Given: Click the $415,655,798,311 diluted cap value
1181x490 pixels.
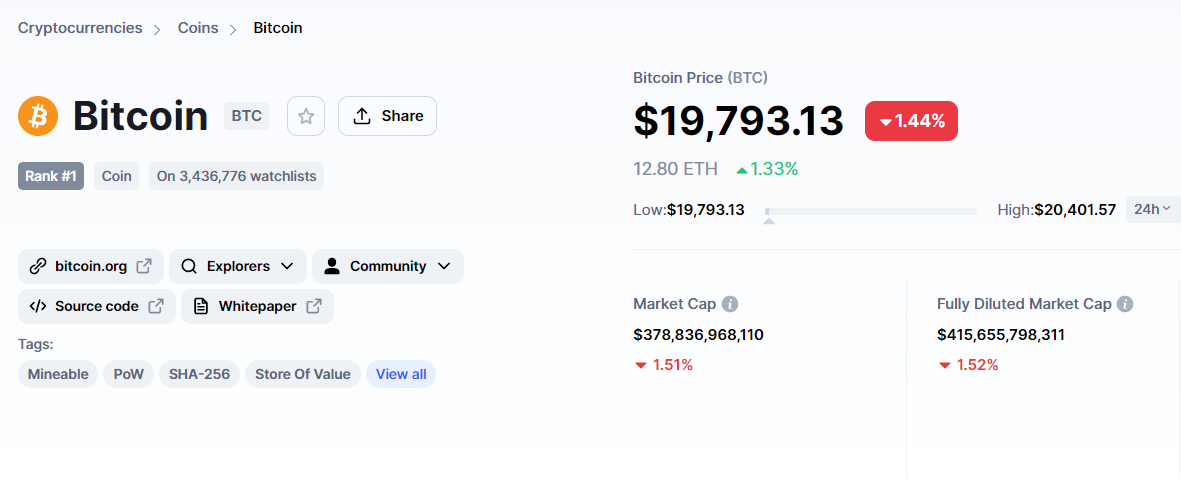Looking at the screenshot, I should click(x=1001, y=335).
